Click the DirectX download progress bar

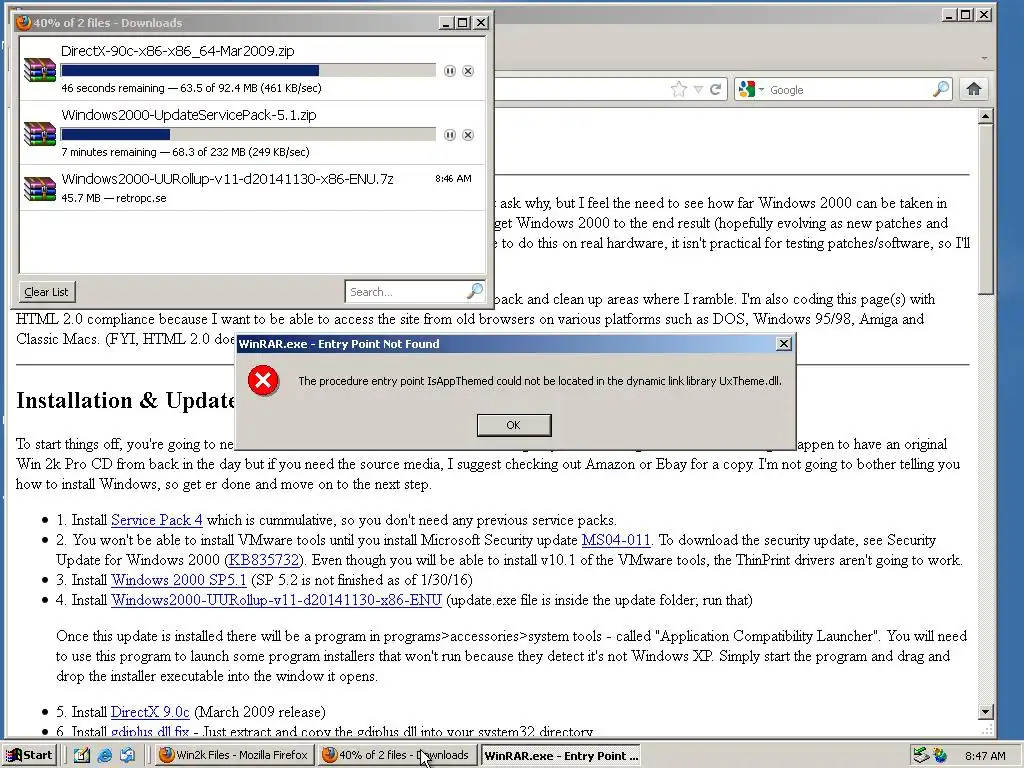tap(248, 71)
